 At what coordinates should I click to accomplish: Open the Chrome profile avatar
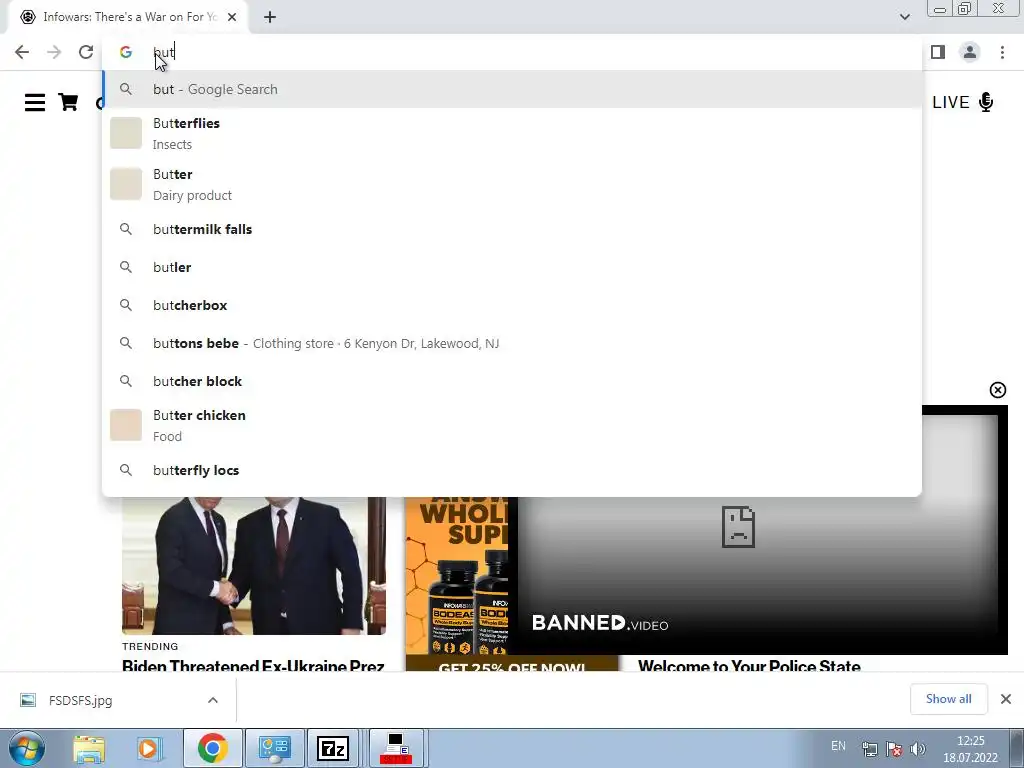click(x=970, y=52)
